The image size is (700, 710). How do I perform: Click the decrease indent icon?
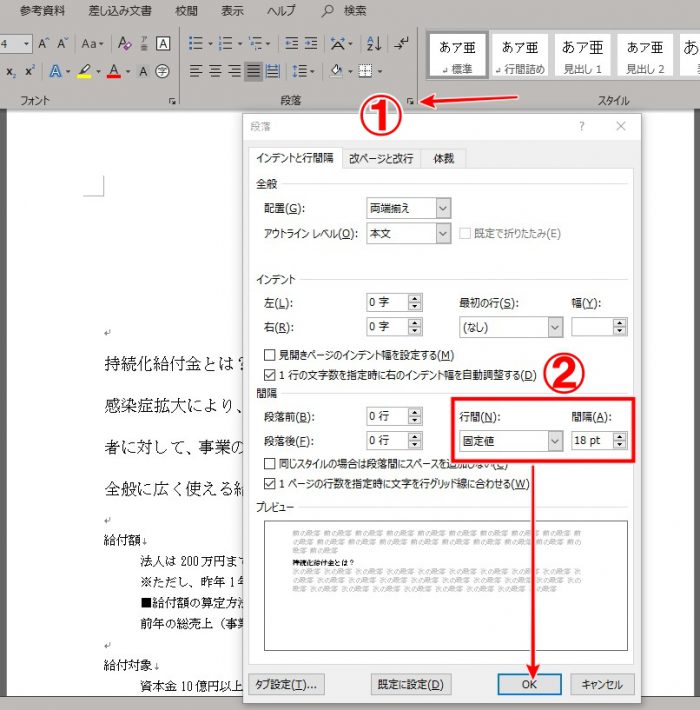(x=292, y=43)
